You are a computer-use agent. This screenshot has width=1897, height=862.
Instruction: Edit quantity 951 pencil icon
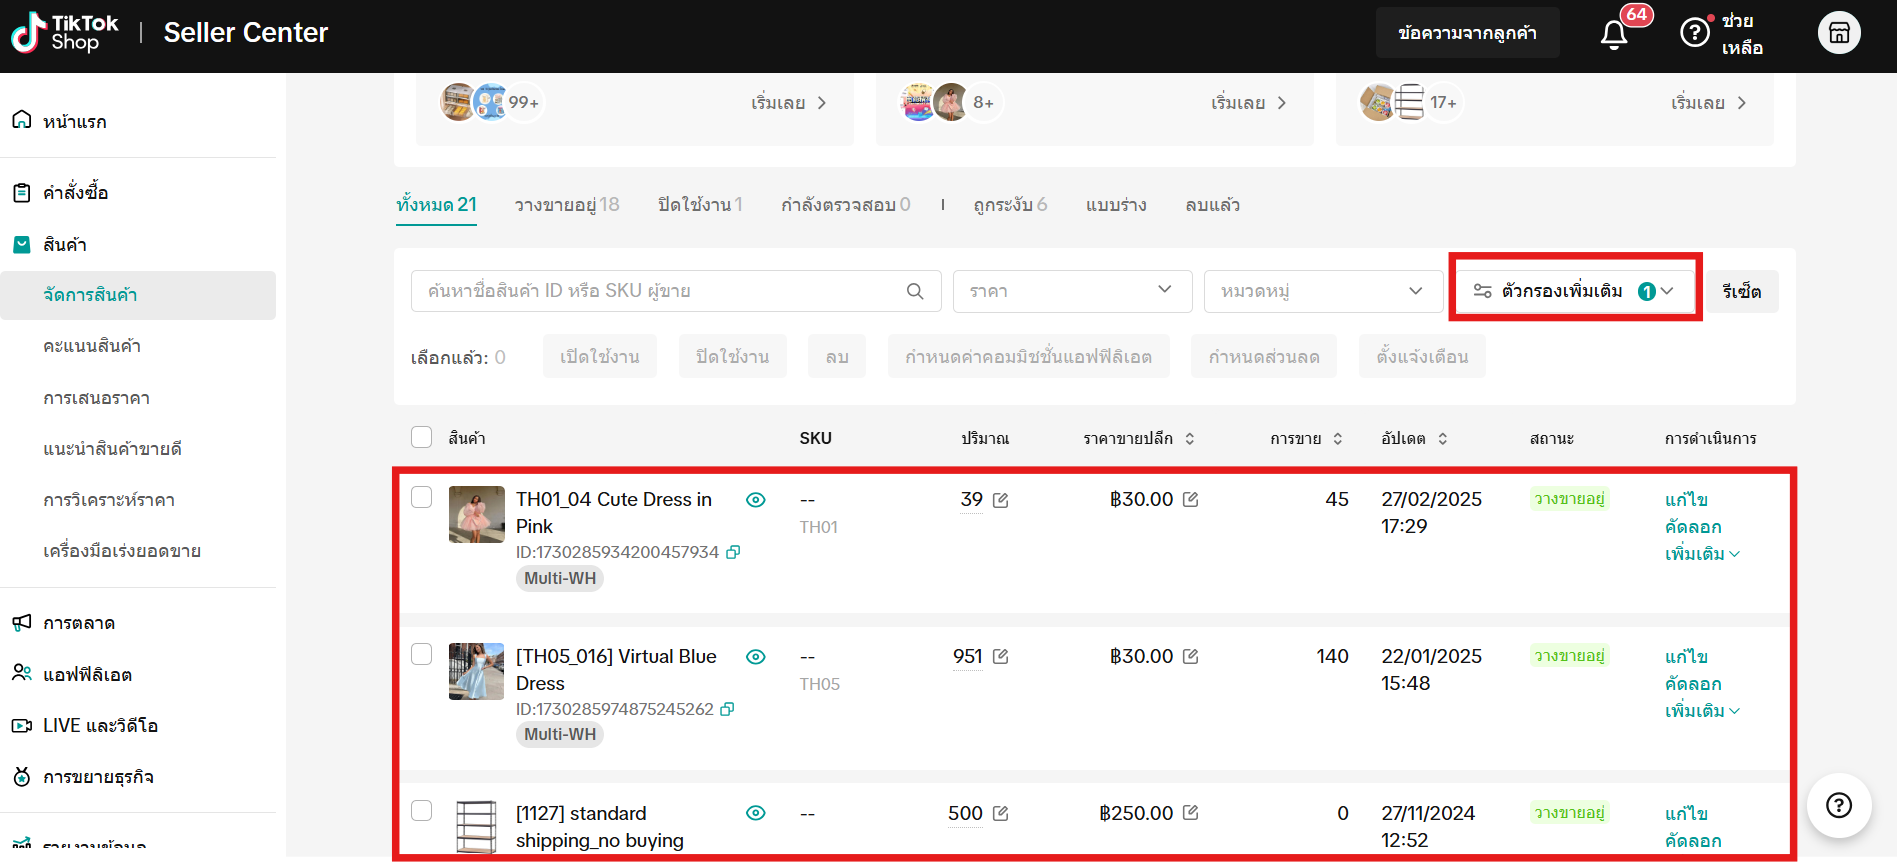pos(1000,657)
